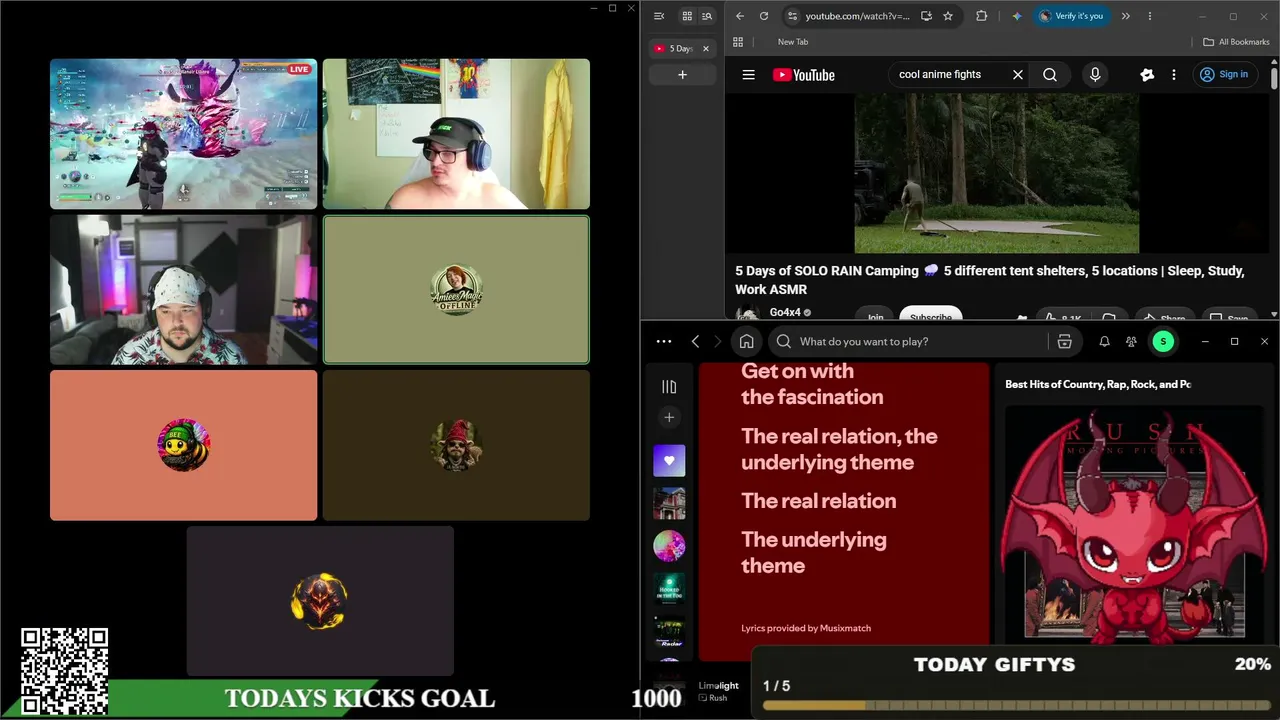Viewport: 1280px width, 720px height.
Task: Open Best Hits of Country, Rap, Rock title
Action: tap(1098, 384)
